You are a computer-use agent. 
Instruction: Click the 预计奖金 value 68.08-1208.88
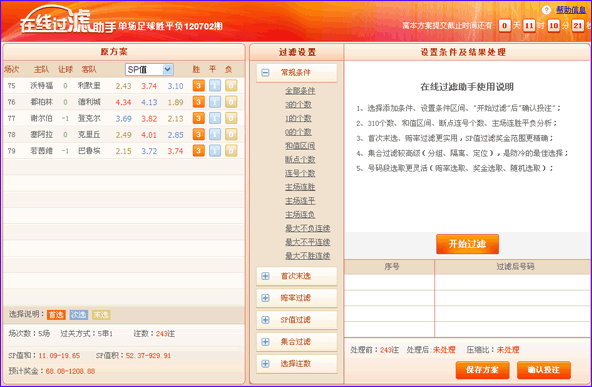click(x=70, y=372)
